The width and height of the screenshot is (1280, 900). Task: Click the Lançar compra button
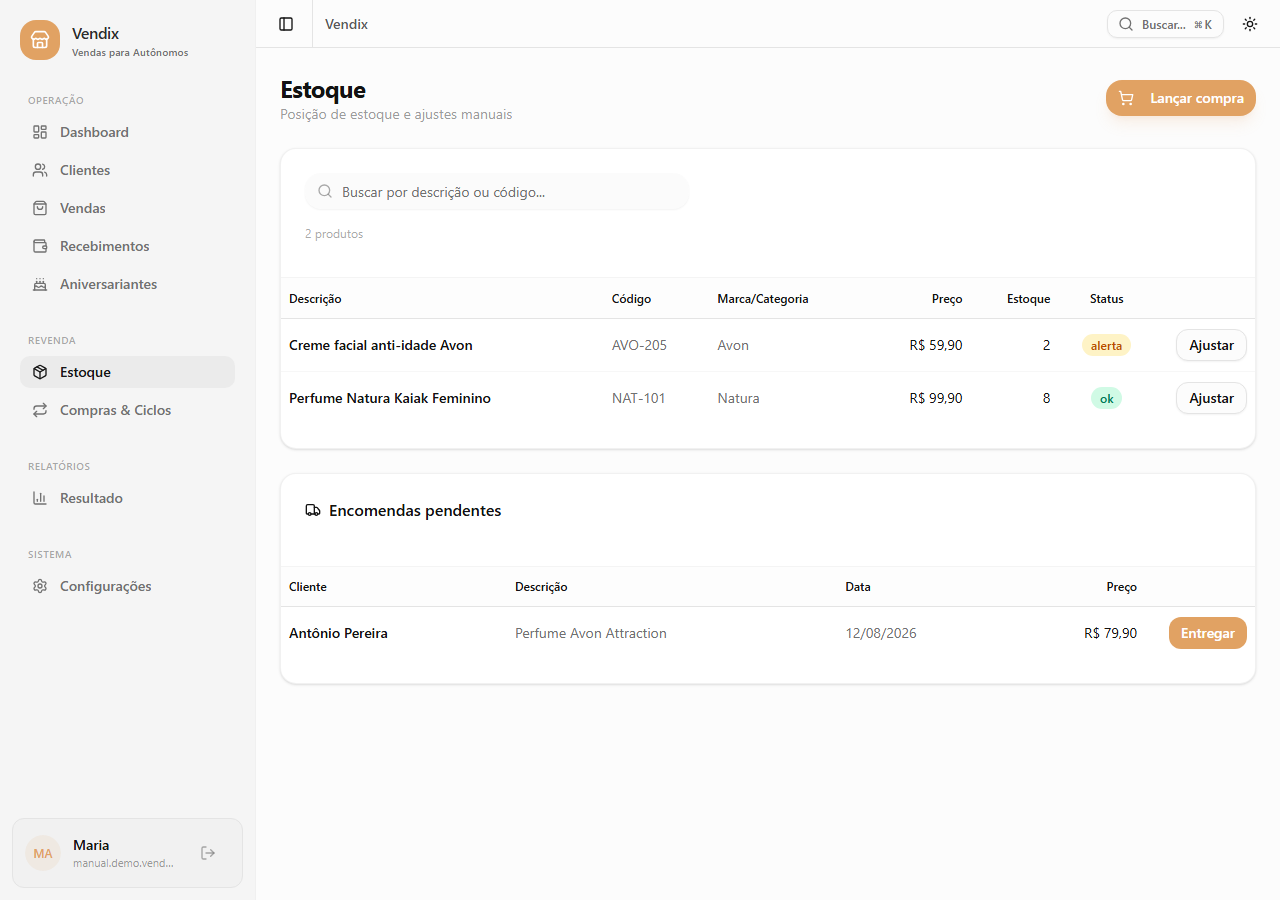[x=1181, y=98]
